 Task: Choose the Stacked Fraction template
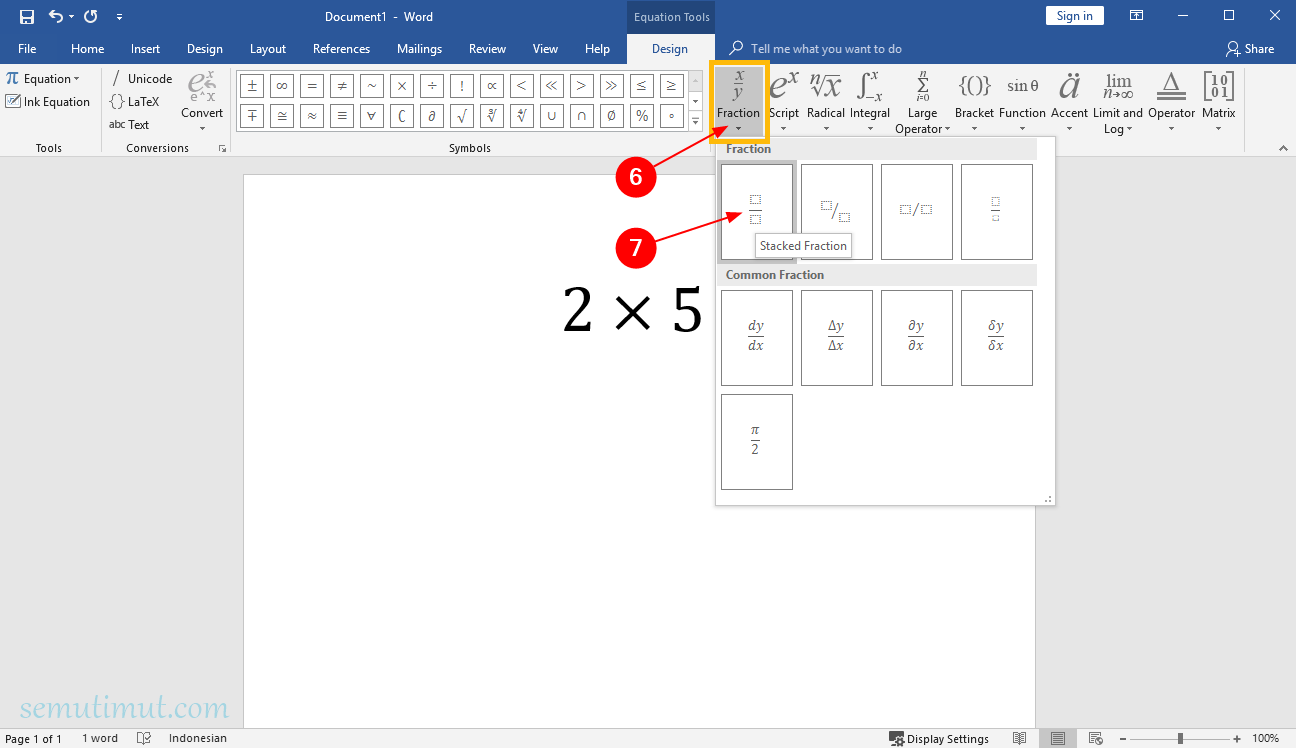756,211
